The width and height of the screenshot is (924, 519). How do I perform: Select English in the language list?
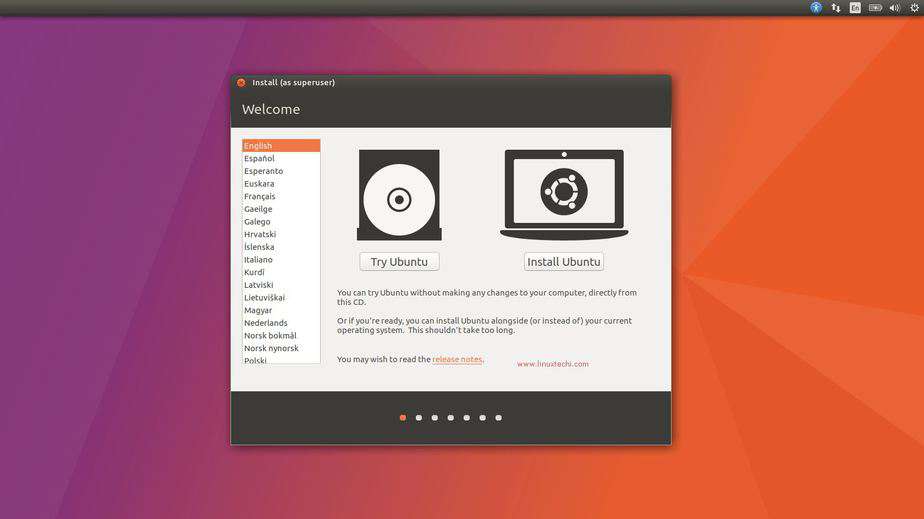pos(281,146)
